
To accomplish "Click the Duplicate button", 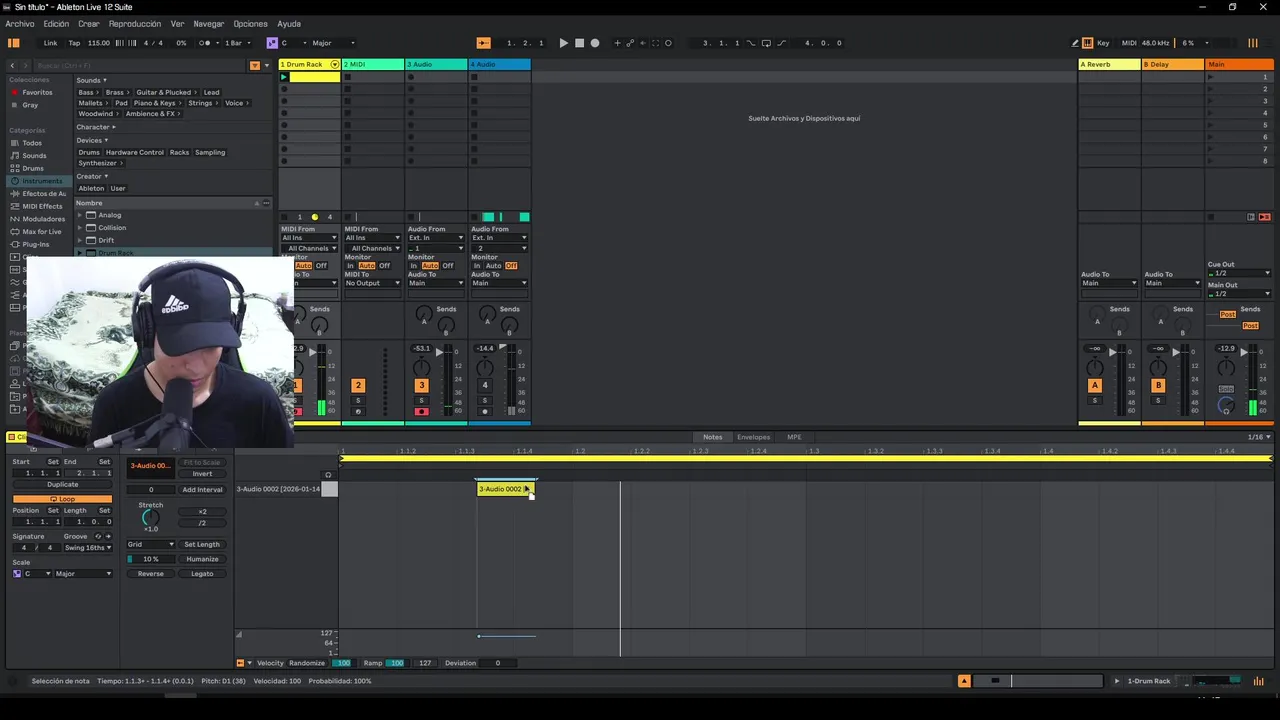I will [62, 485].
